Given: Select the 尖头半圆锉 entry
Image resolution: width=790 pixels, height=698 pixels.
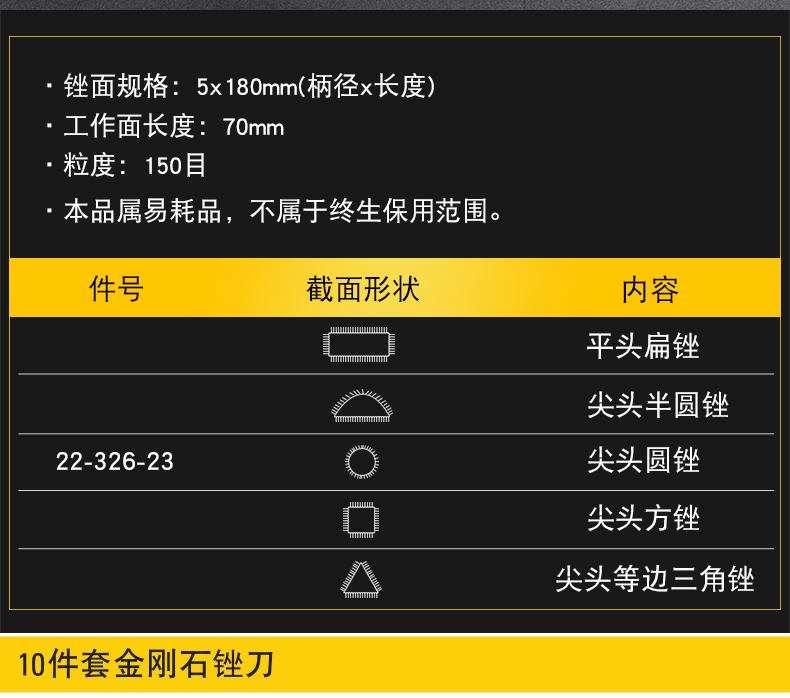Looking at the screenshot, I should tap(658, 405).
